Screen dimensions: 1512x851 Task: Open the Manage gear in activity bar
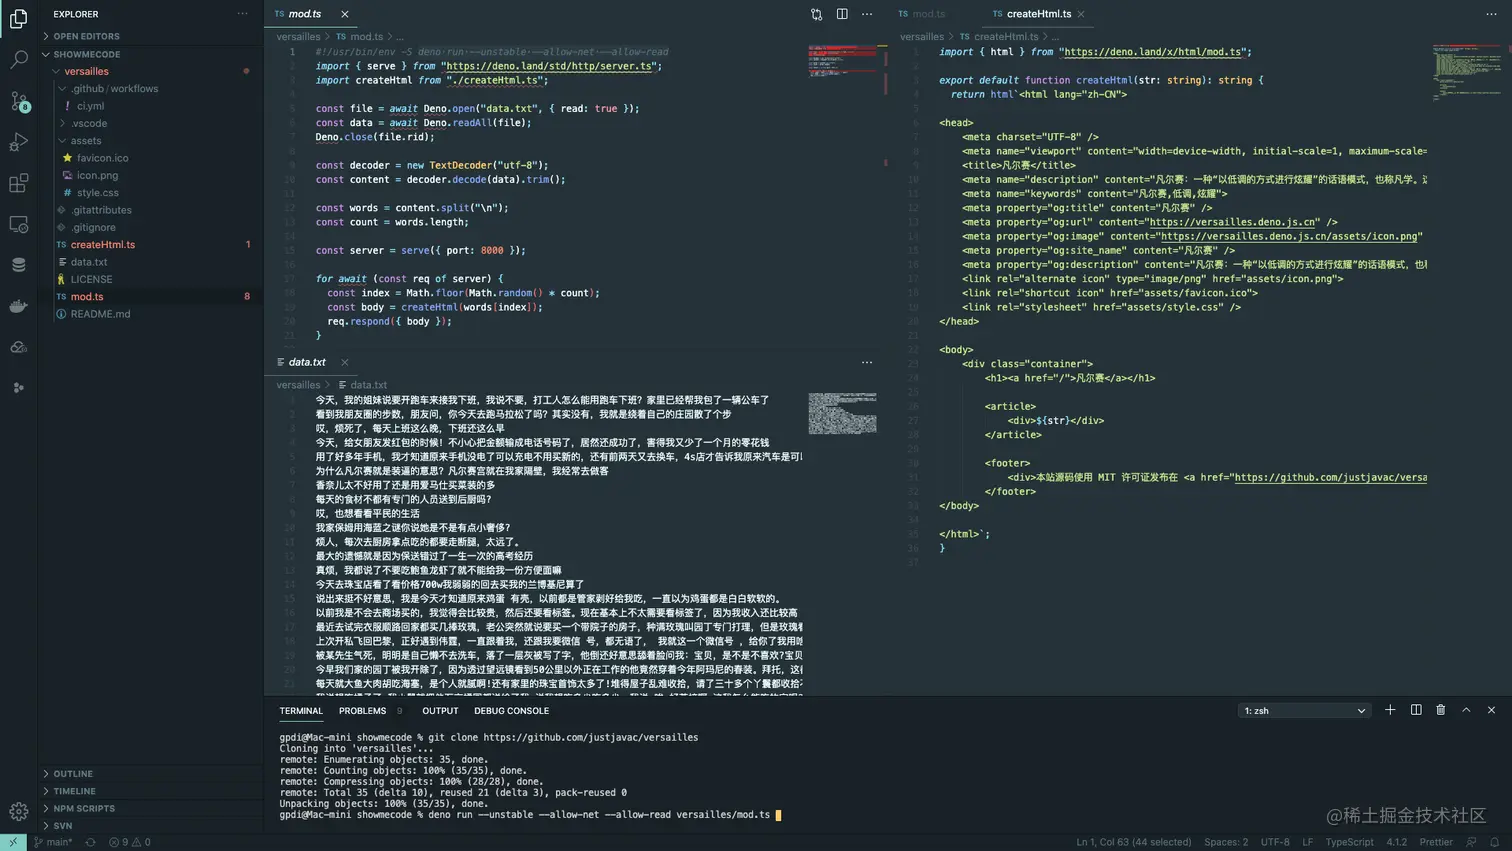(x=18, y=812)
